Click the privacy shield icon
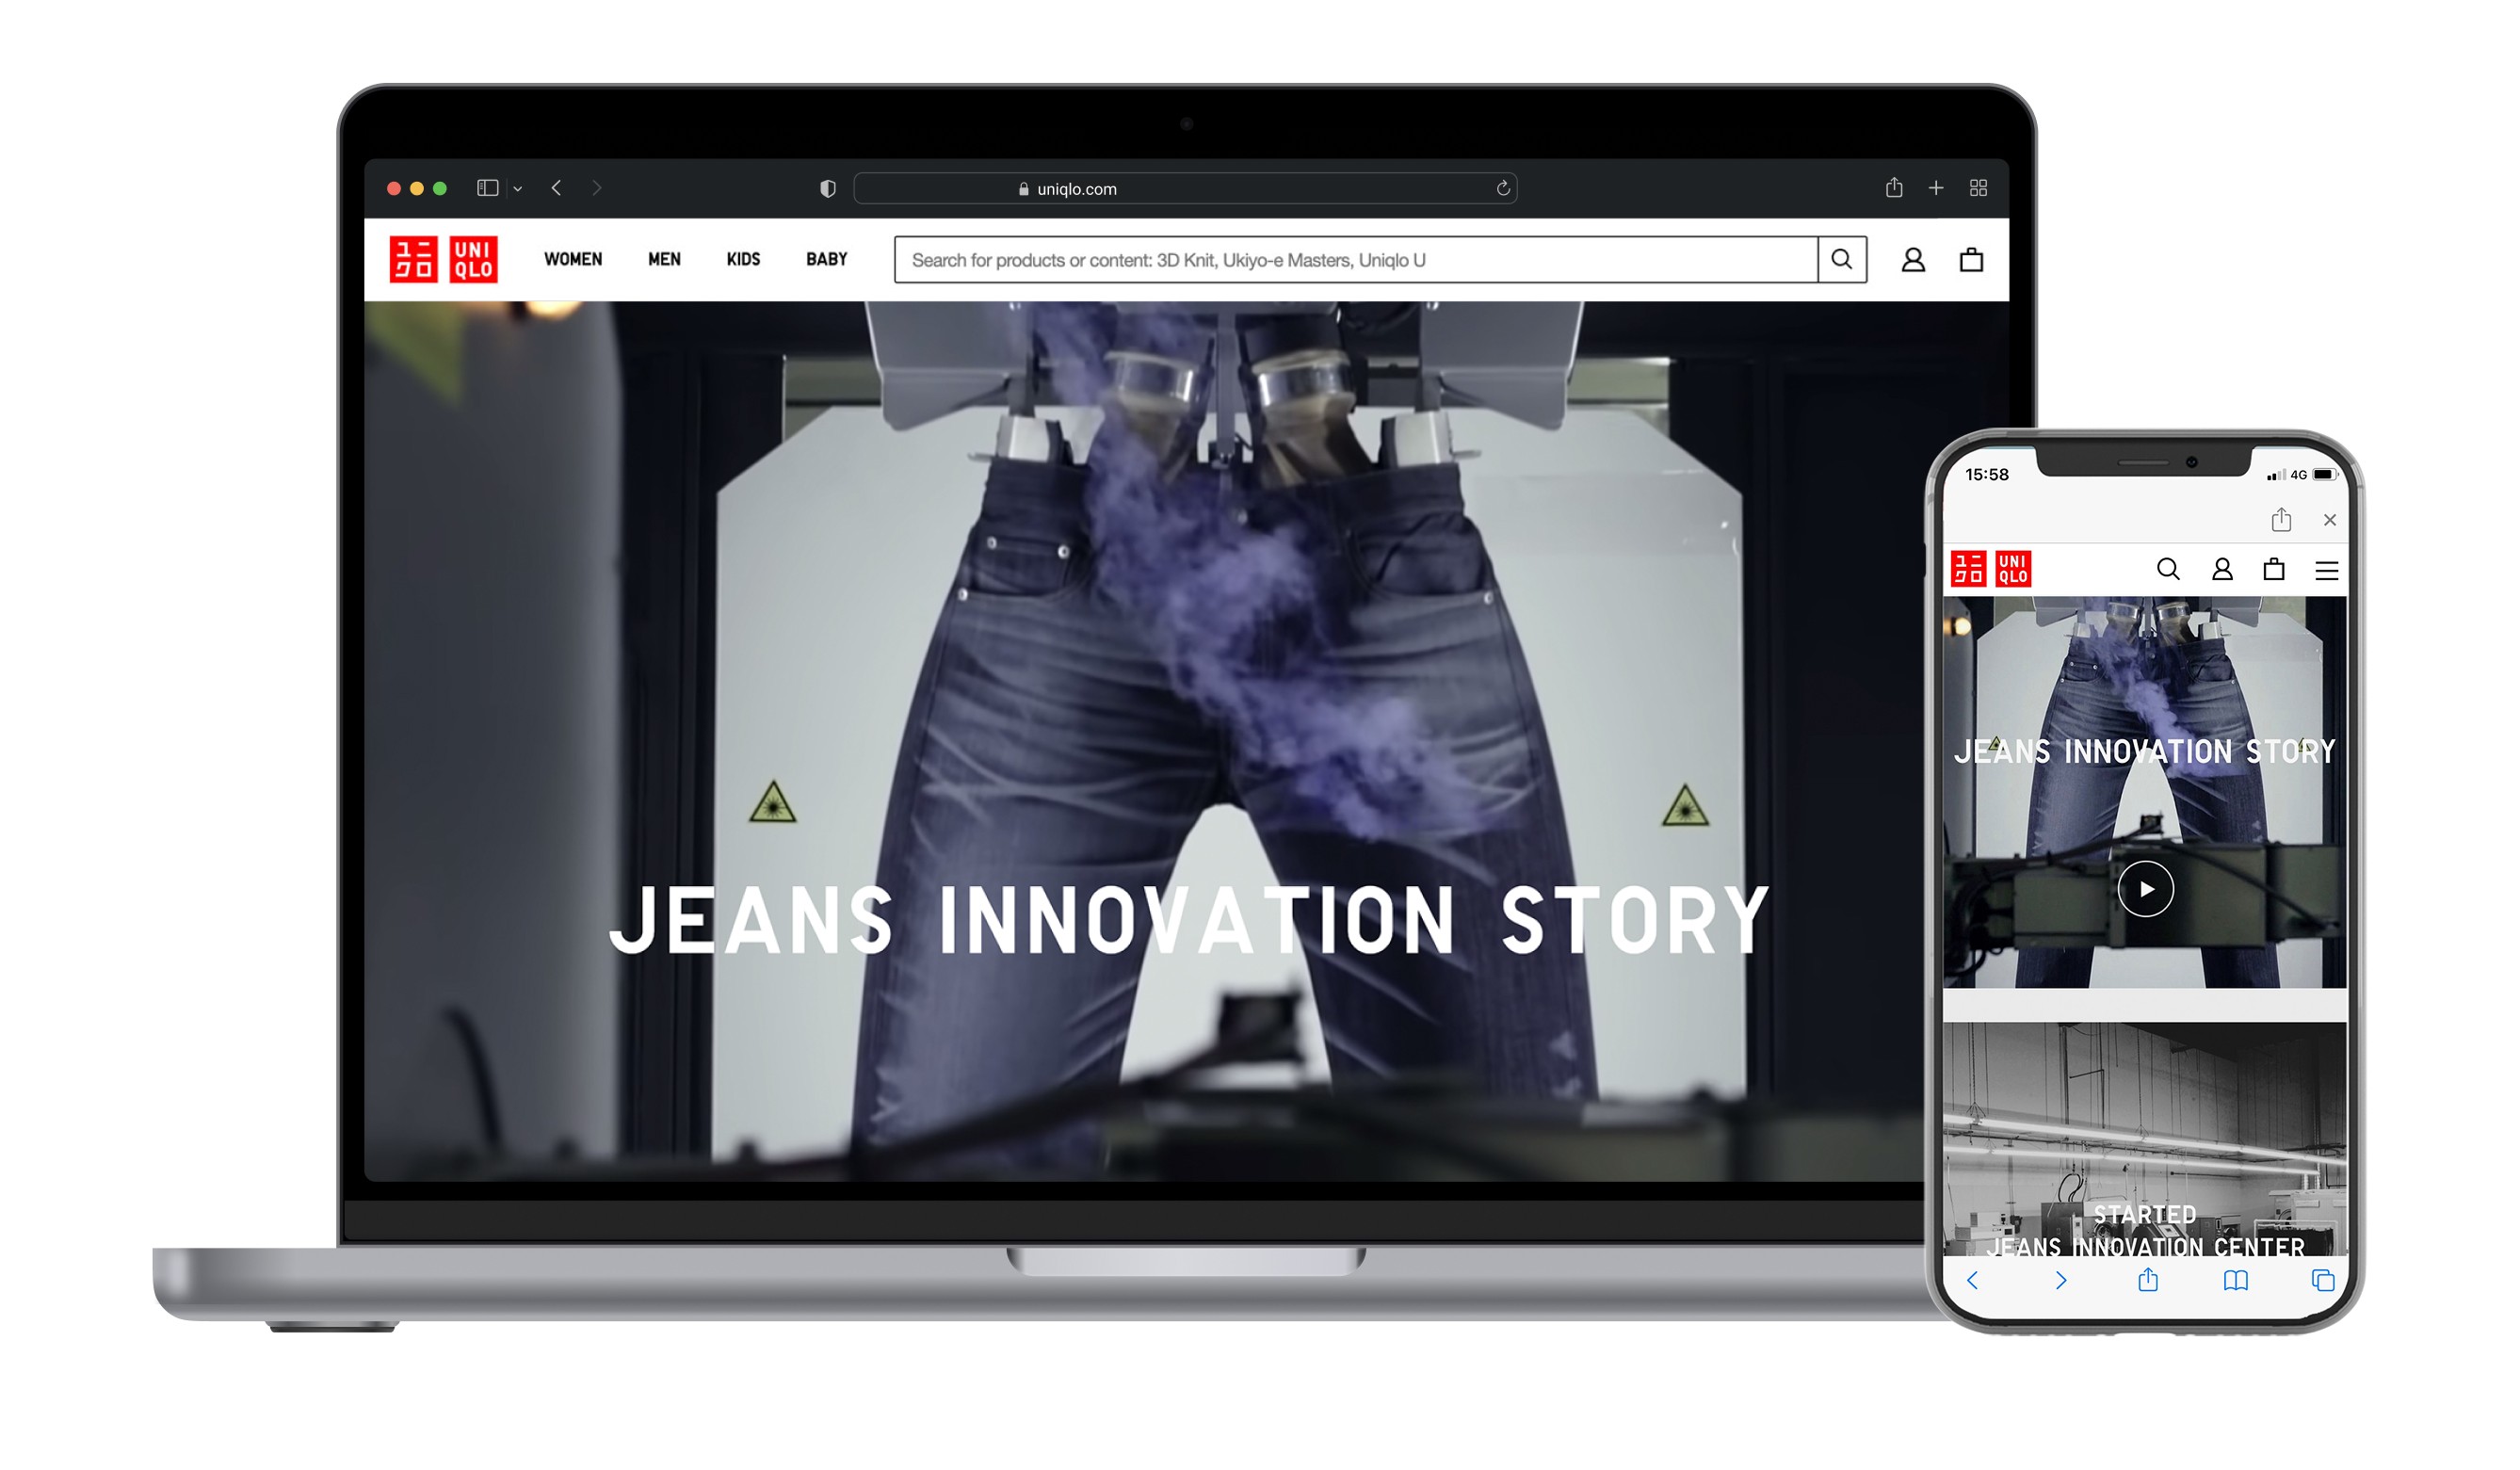 click(x=827, y=189)
